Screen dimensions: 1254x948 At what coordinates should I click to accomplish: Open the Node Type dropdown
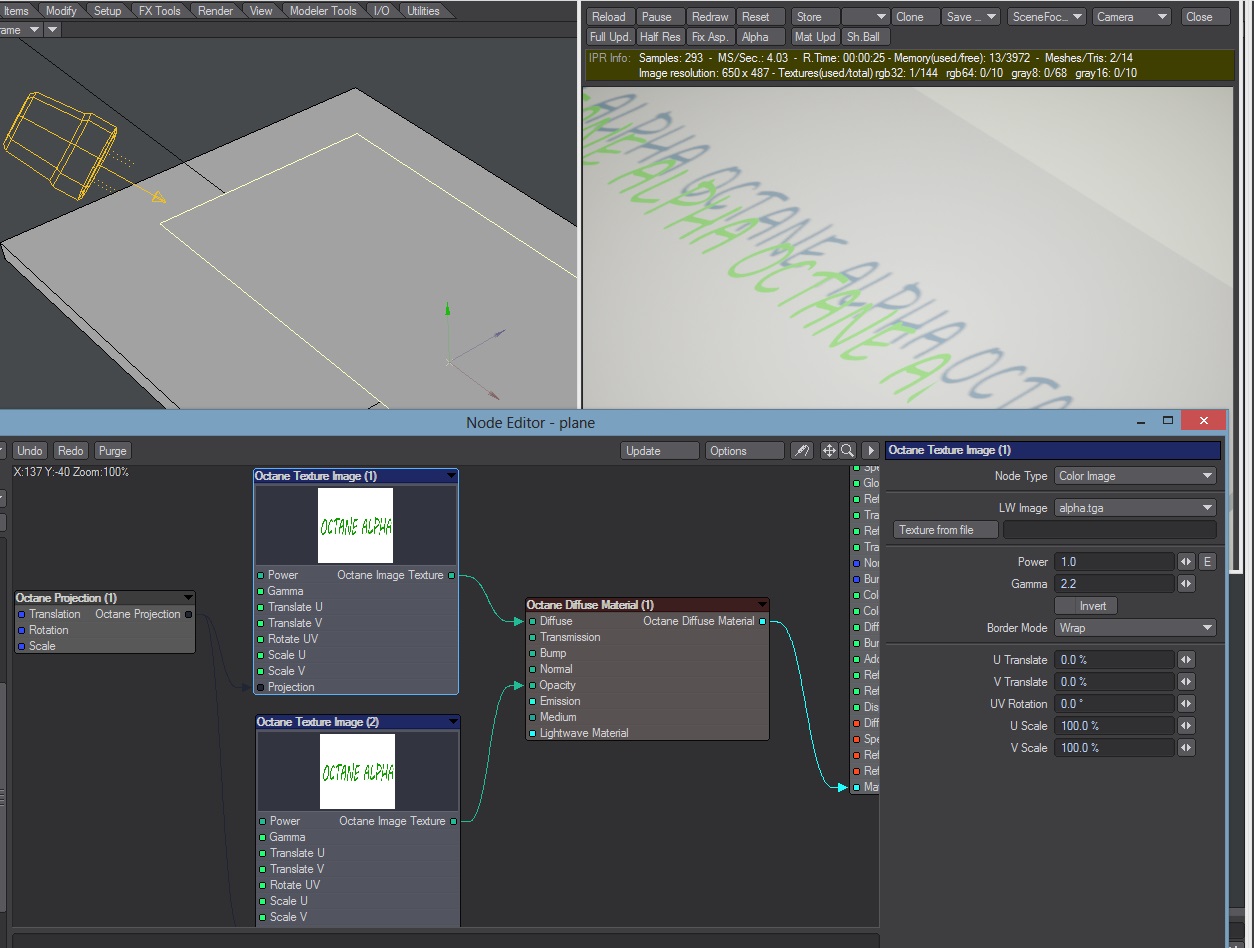pyautogui.click(x=1135, y=476)
